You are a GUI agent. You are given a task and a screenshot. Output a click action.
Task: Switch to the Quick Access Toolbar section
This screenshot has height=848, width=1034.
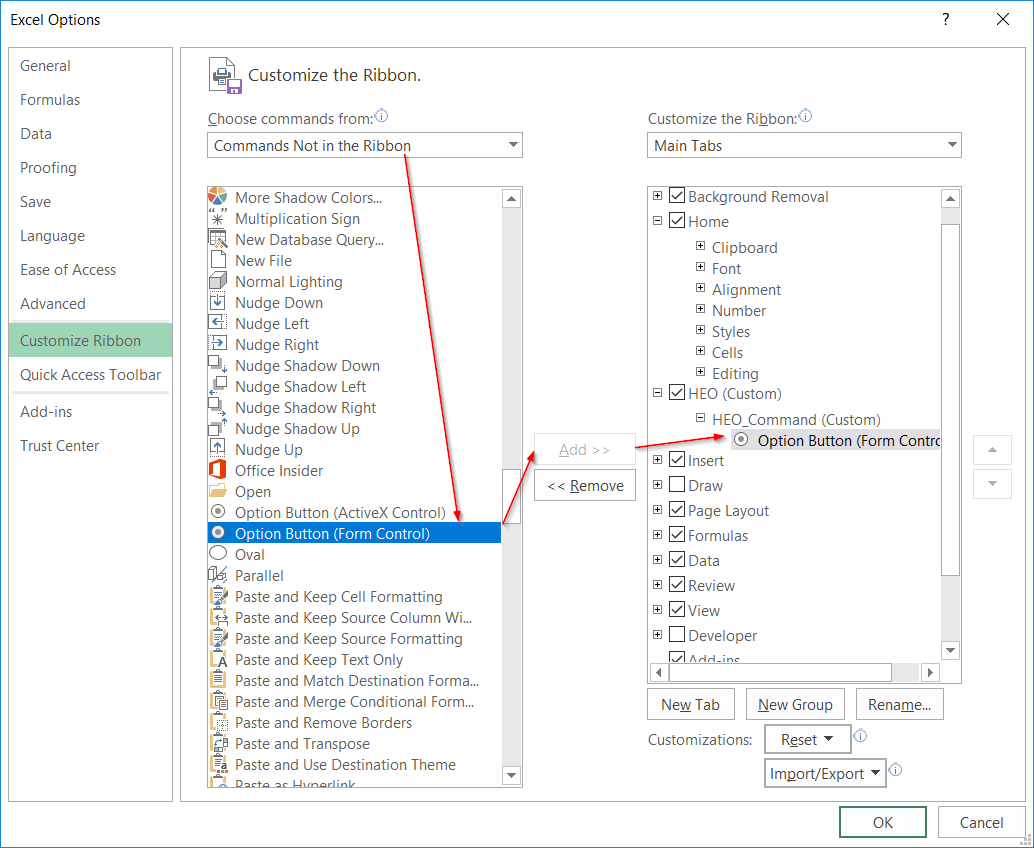pos(90,375)
